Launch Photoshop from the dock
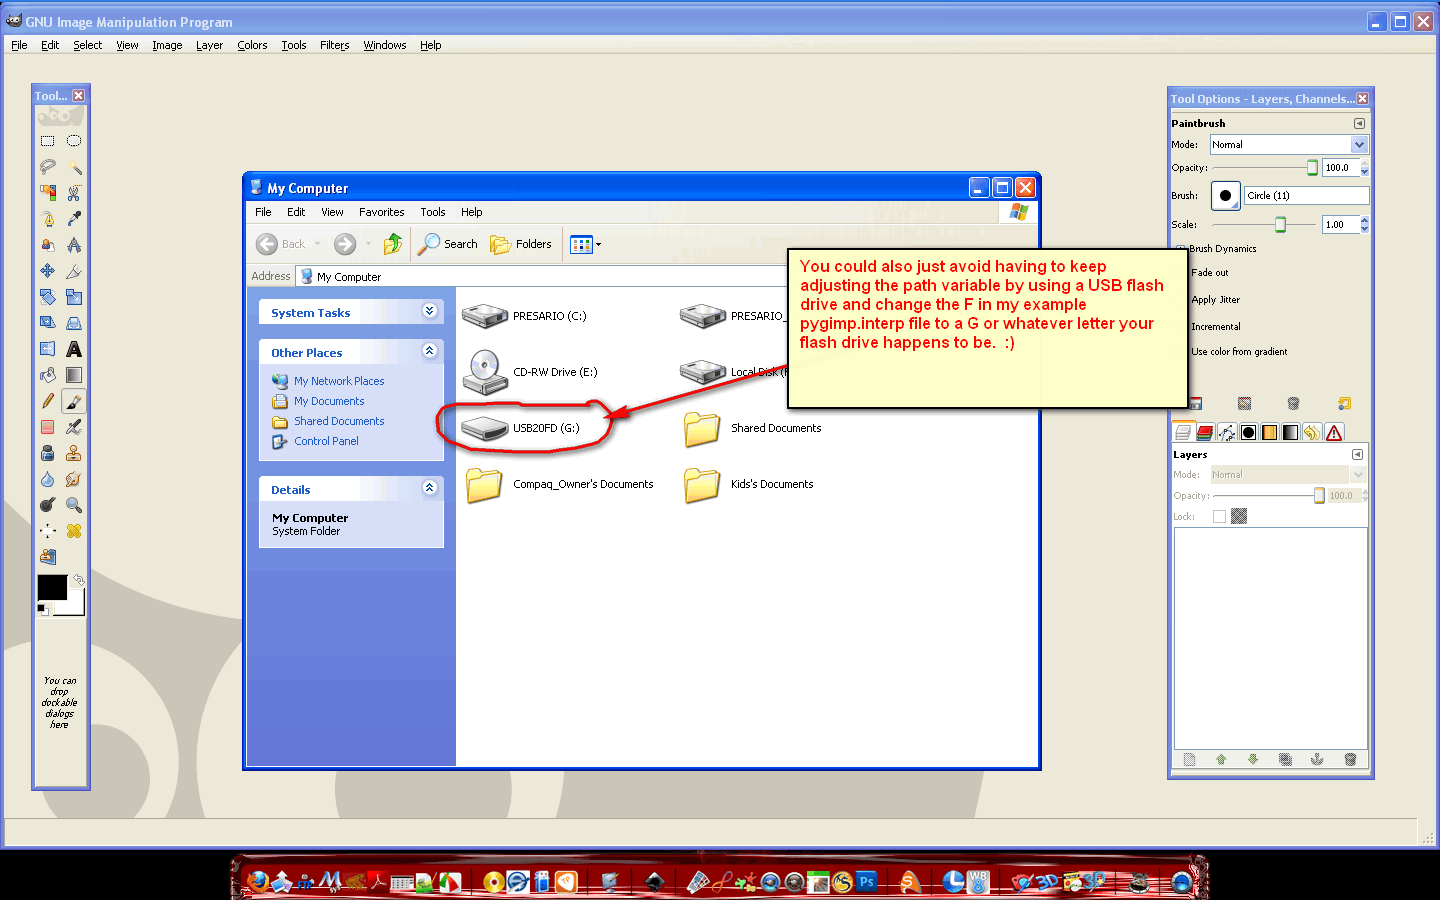This screenshot has height=900, width=1440. (x=867, y=881)
